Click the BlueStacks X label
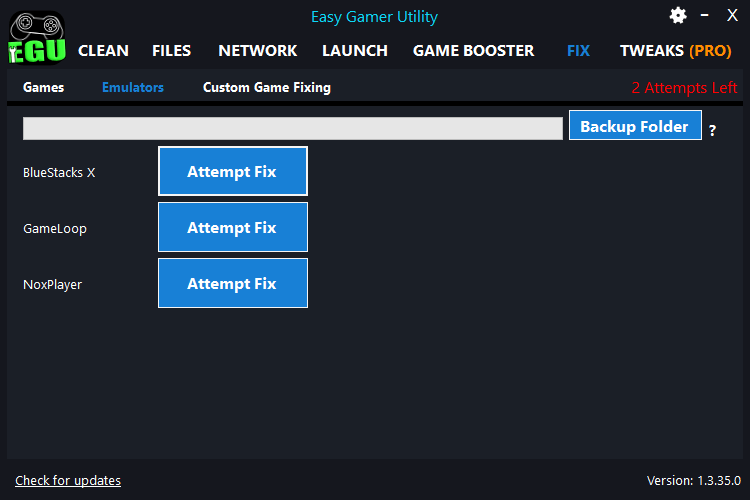This screenshot has width=750, height=500. point(59,173)
